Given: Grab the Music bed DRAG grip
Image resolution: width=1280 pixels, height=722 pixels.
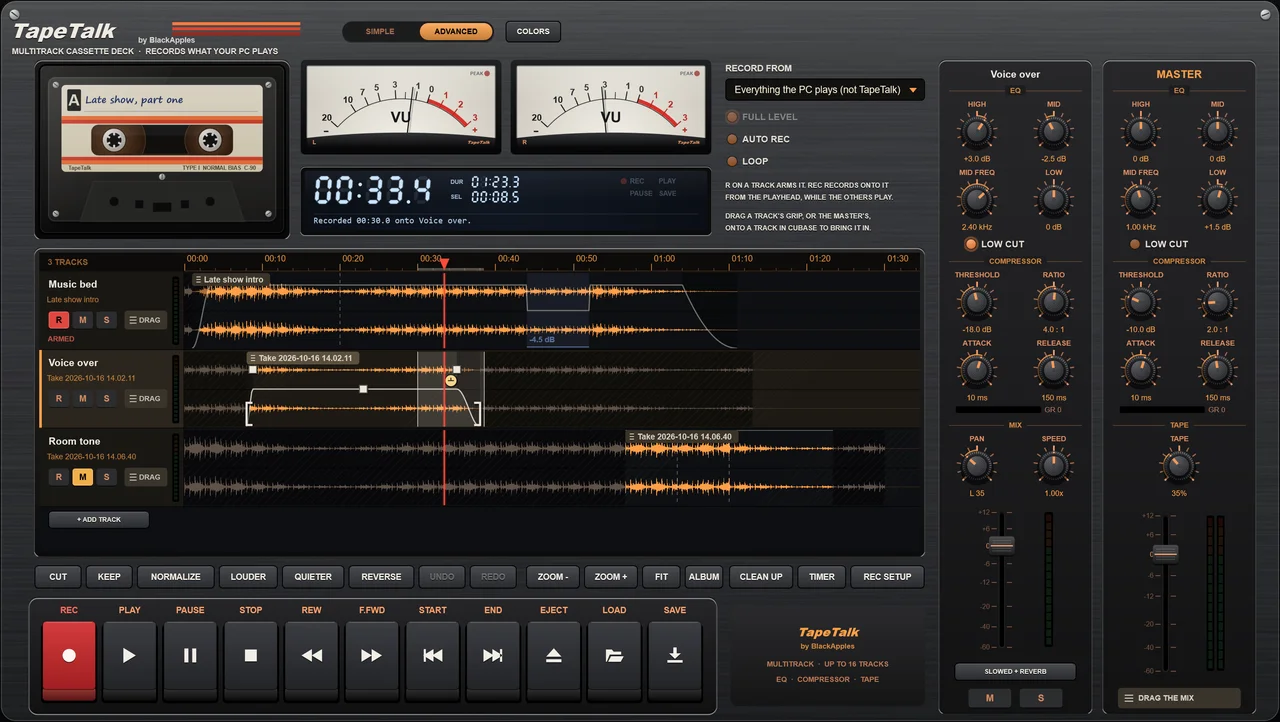Looking at the screenshot, I should tap(146, 320).
